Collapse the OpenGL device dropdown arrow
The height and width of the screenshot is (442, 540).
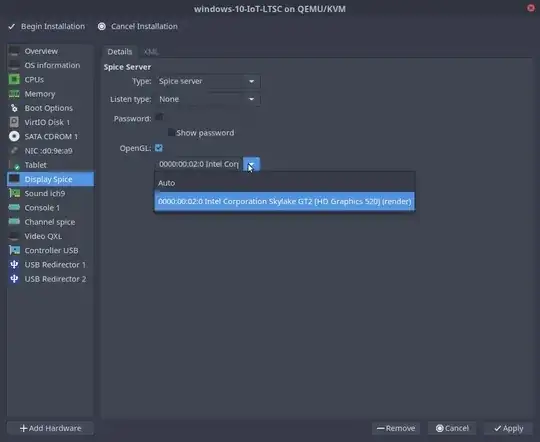251,164
